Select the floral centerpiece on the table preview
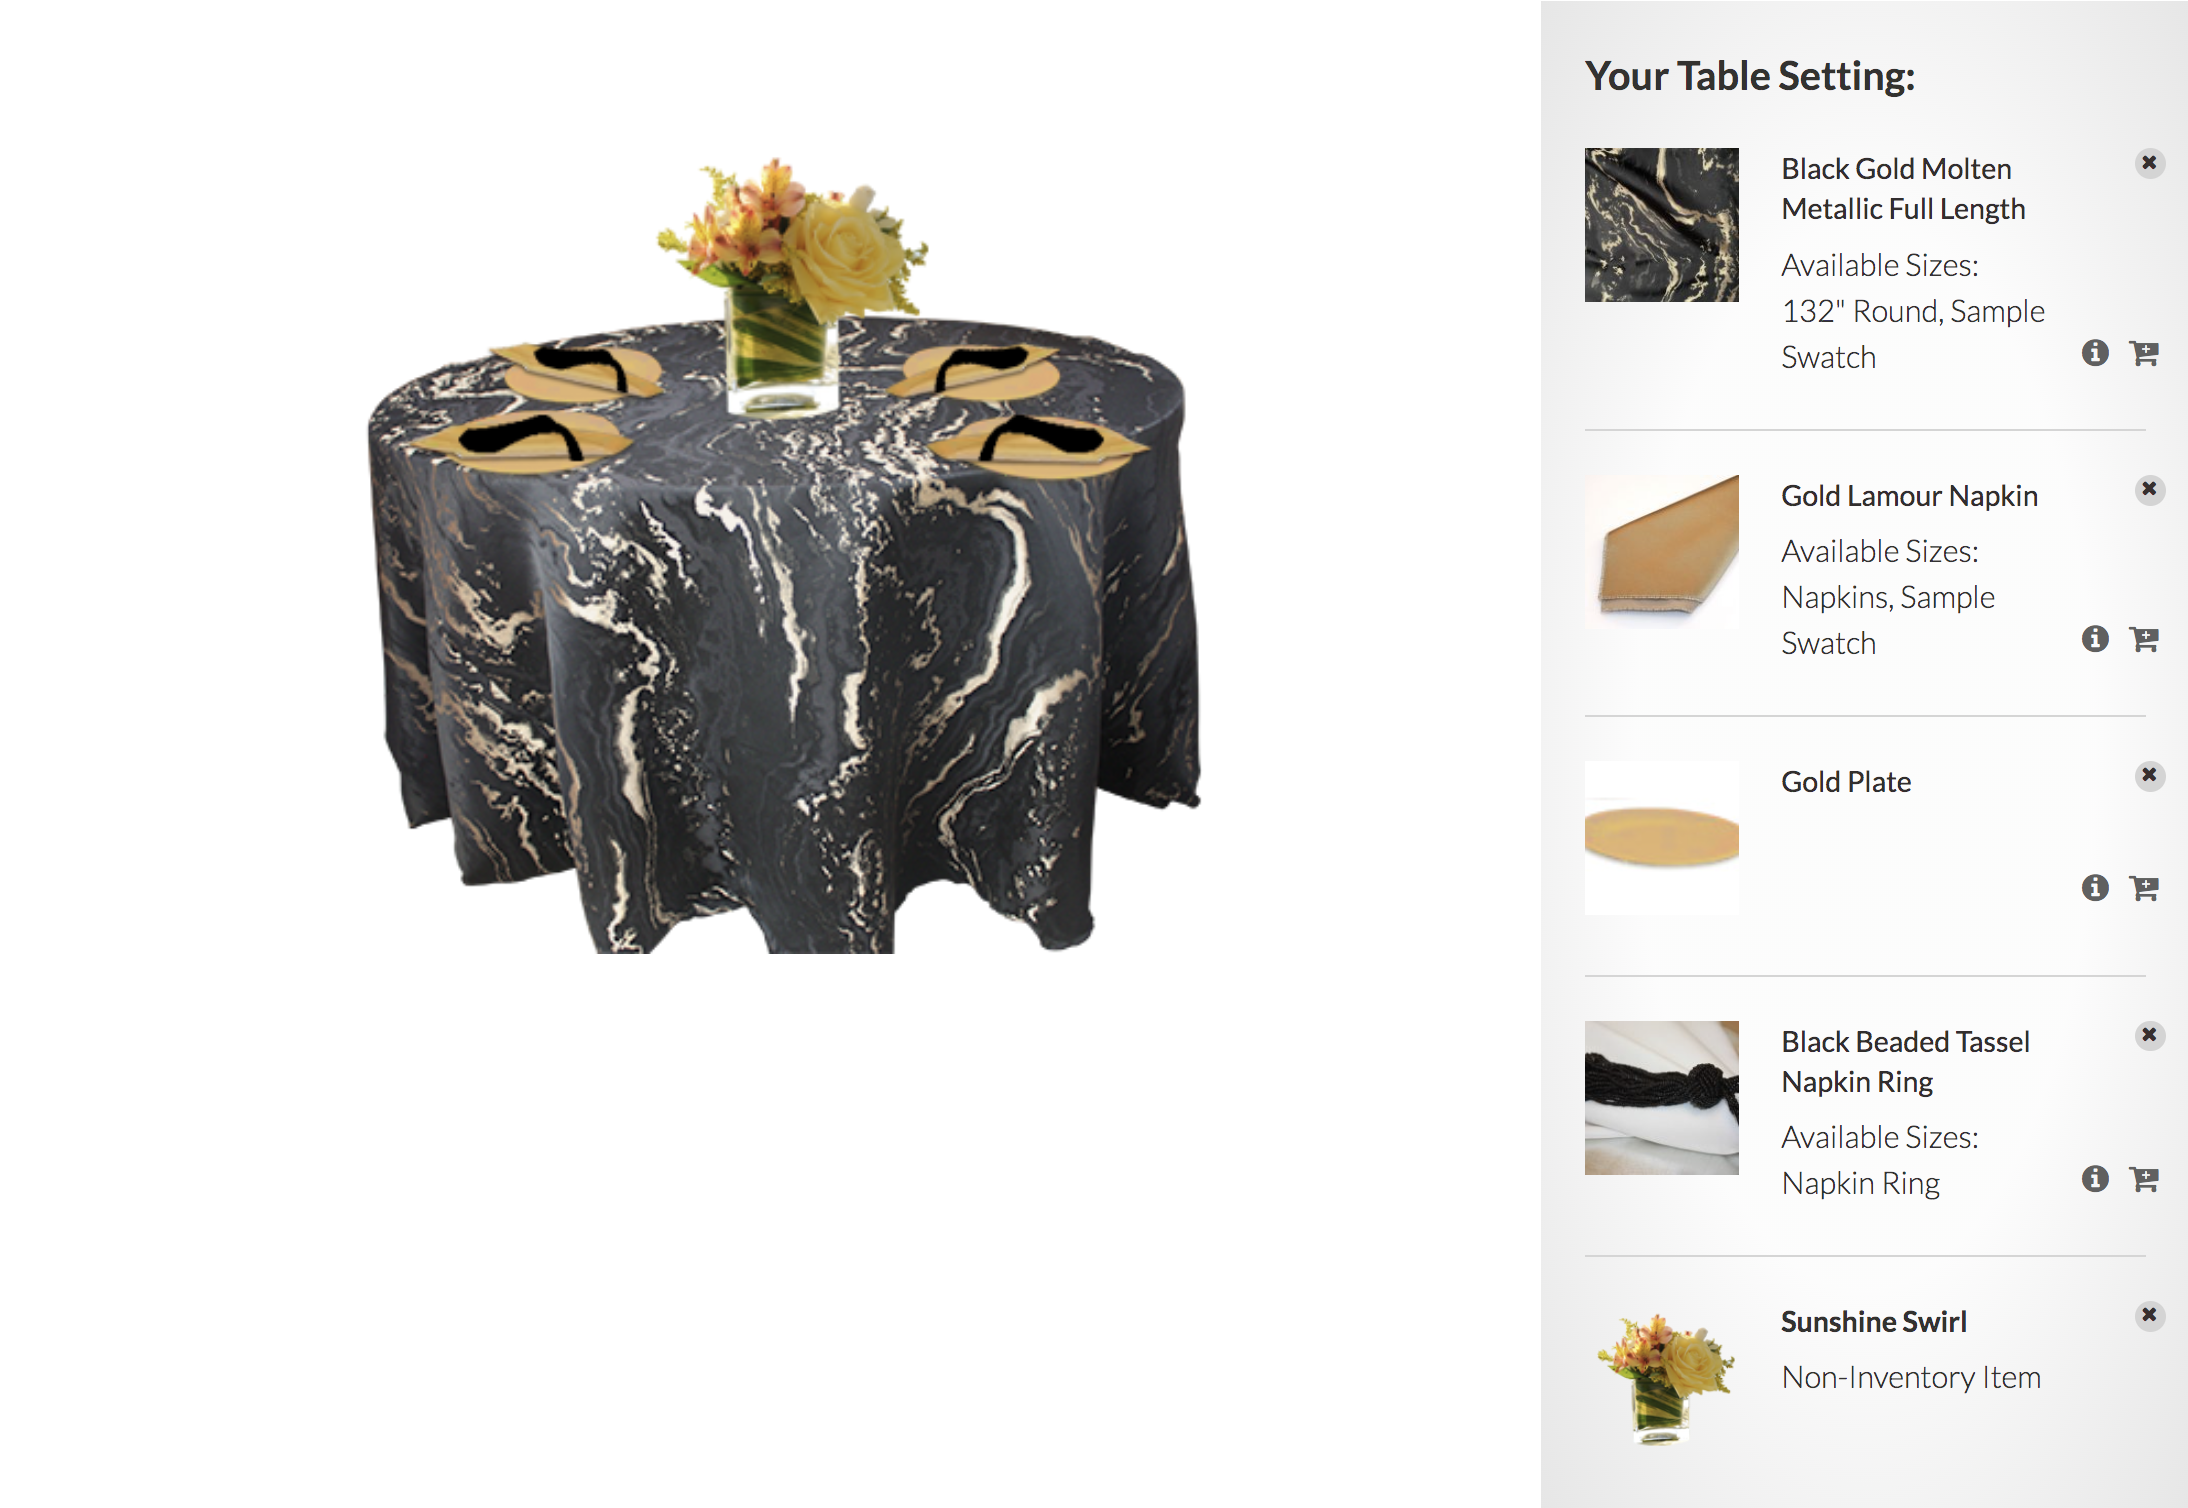This screenshot has height=1508, width=2188. pyautogui.click(x=790, y=285)
